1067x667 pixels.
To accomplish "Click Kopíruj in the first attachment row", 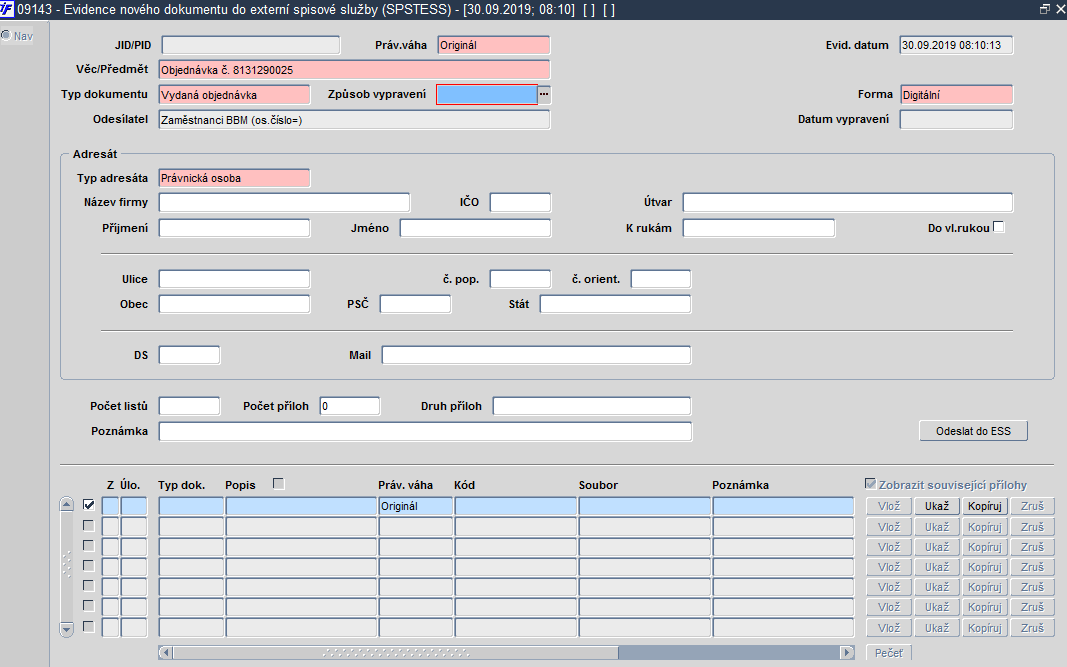I will [985, 506].
